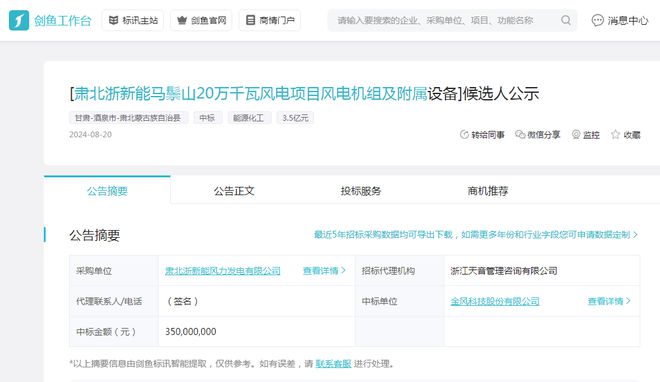660x382 pixels.
Task: Click the 转给同事 forward icon
Action: tap(464, 135)
